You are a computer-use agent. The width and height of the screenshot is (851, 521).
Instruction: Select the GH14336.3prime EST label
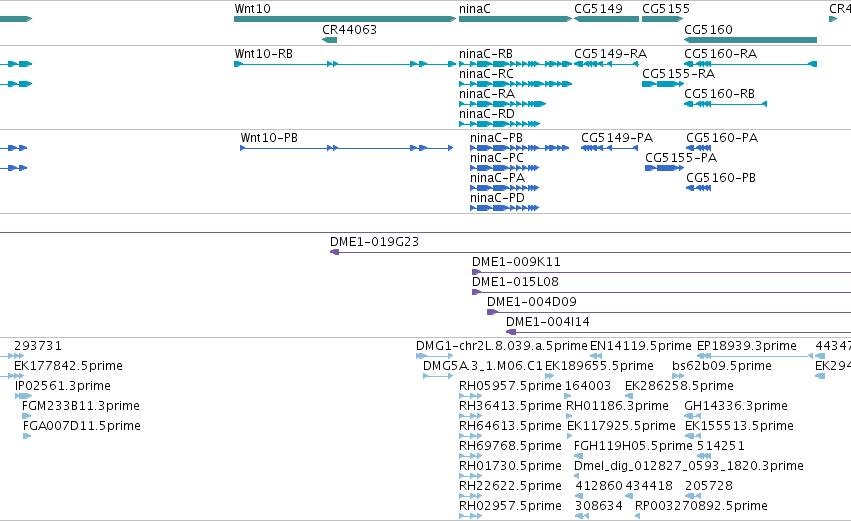pyautogui.click(x=736, y=406)
